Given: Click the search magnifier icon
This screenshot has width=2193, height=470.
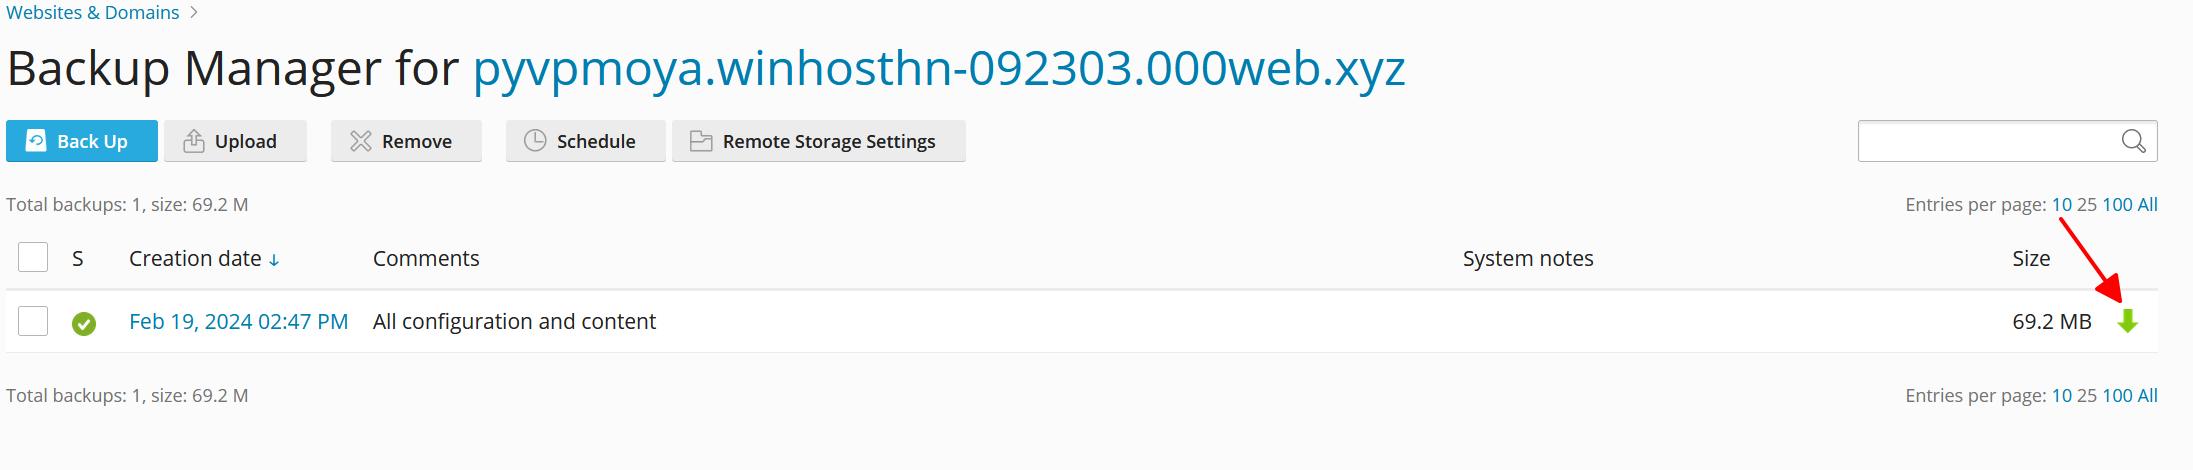Looking at the screenshot, I should click(2133, 141).
